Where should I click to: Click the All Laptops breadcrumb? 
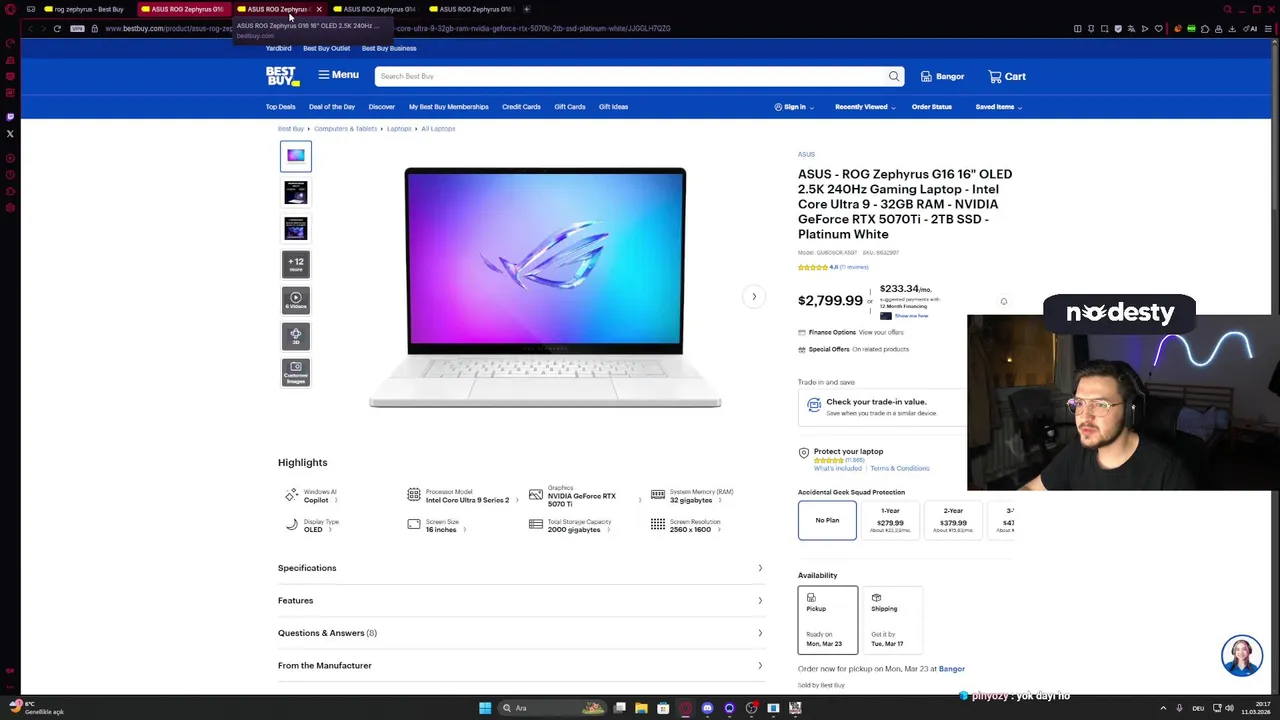[438, 129]
